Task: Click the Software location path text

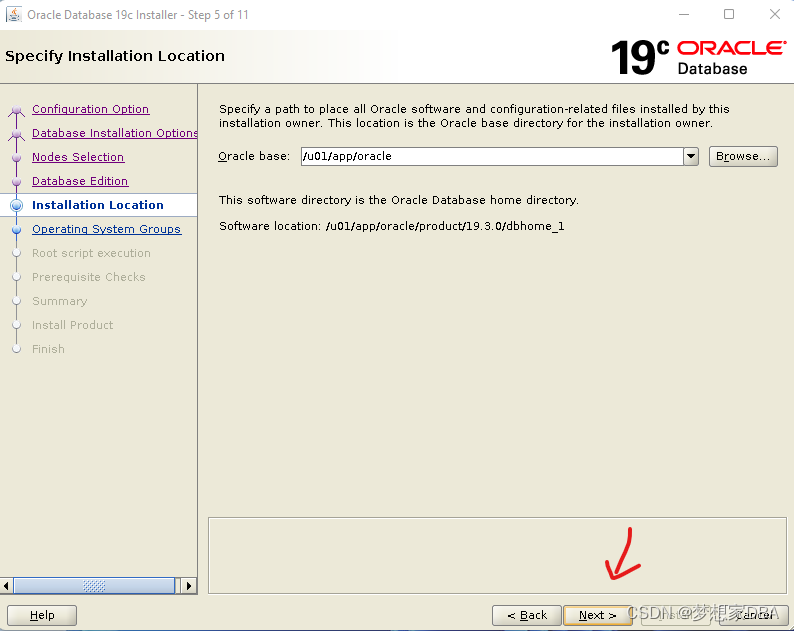Action: [x=445, y=226]
